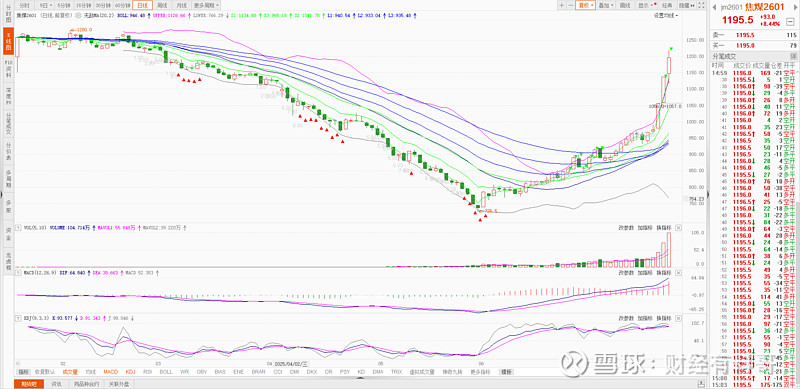Go to next contract with right arrow

point(795,7)
